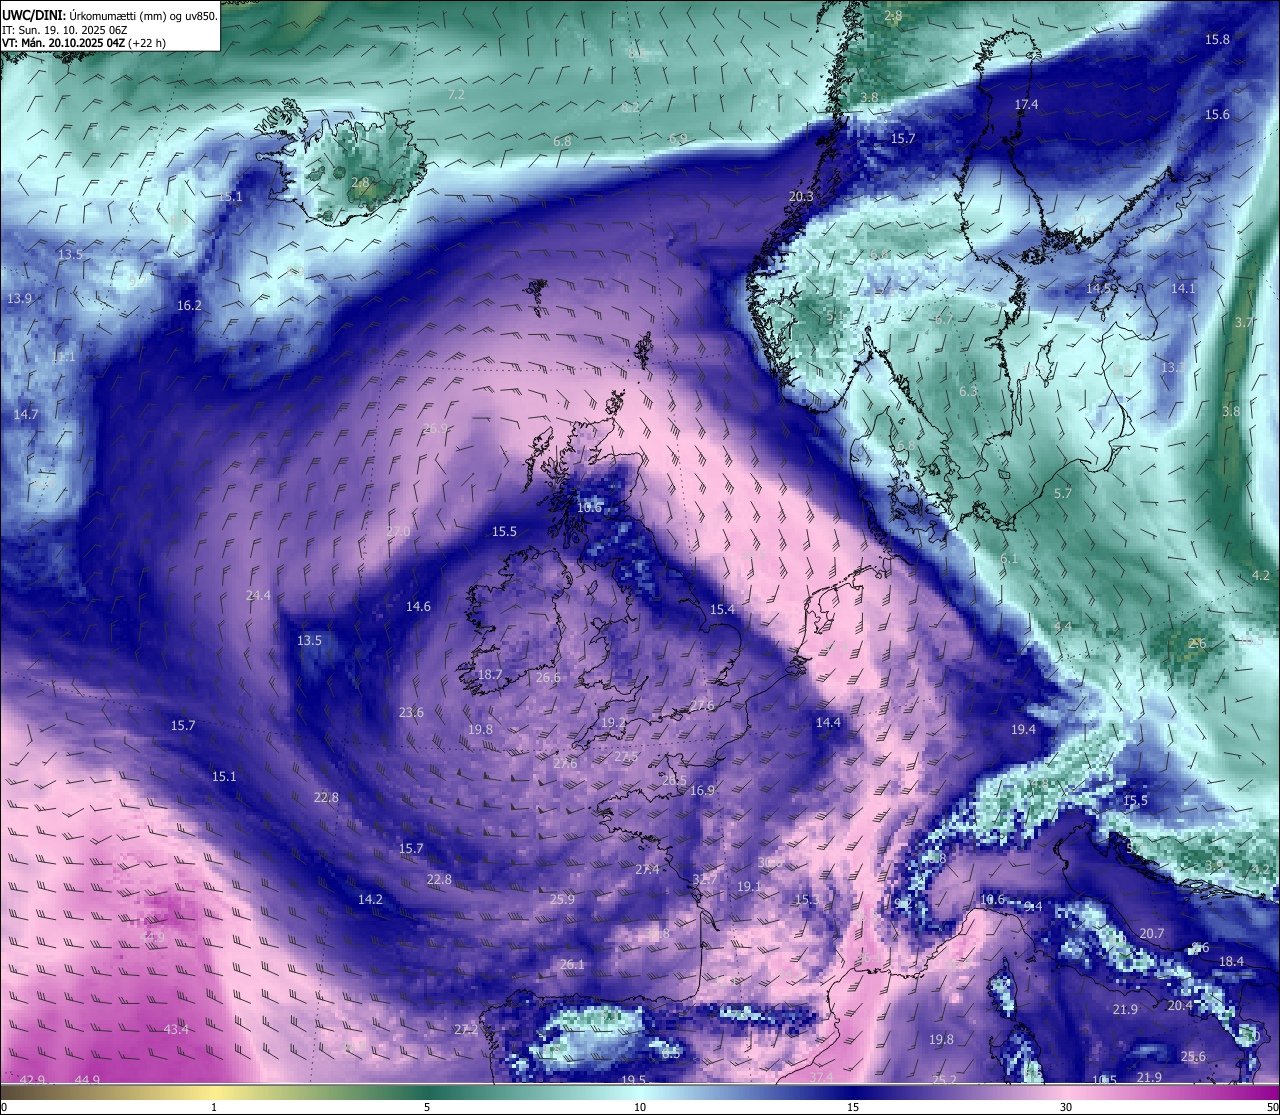Click the 14.7 value label
1280x1115 pixels.
(26, 414)
